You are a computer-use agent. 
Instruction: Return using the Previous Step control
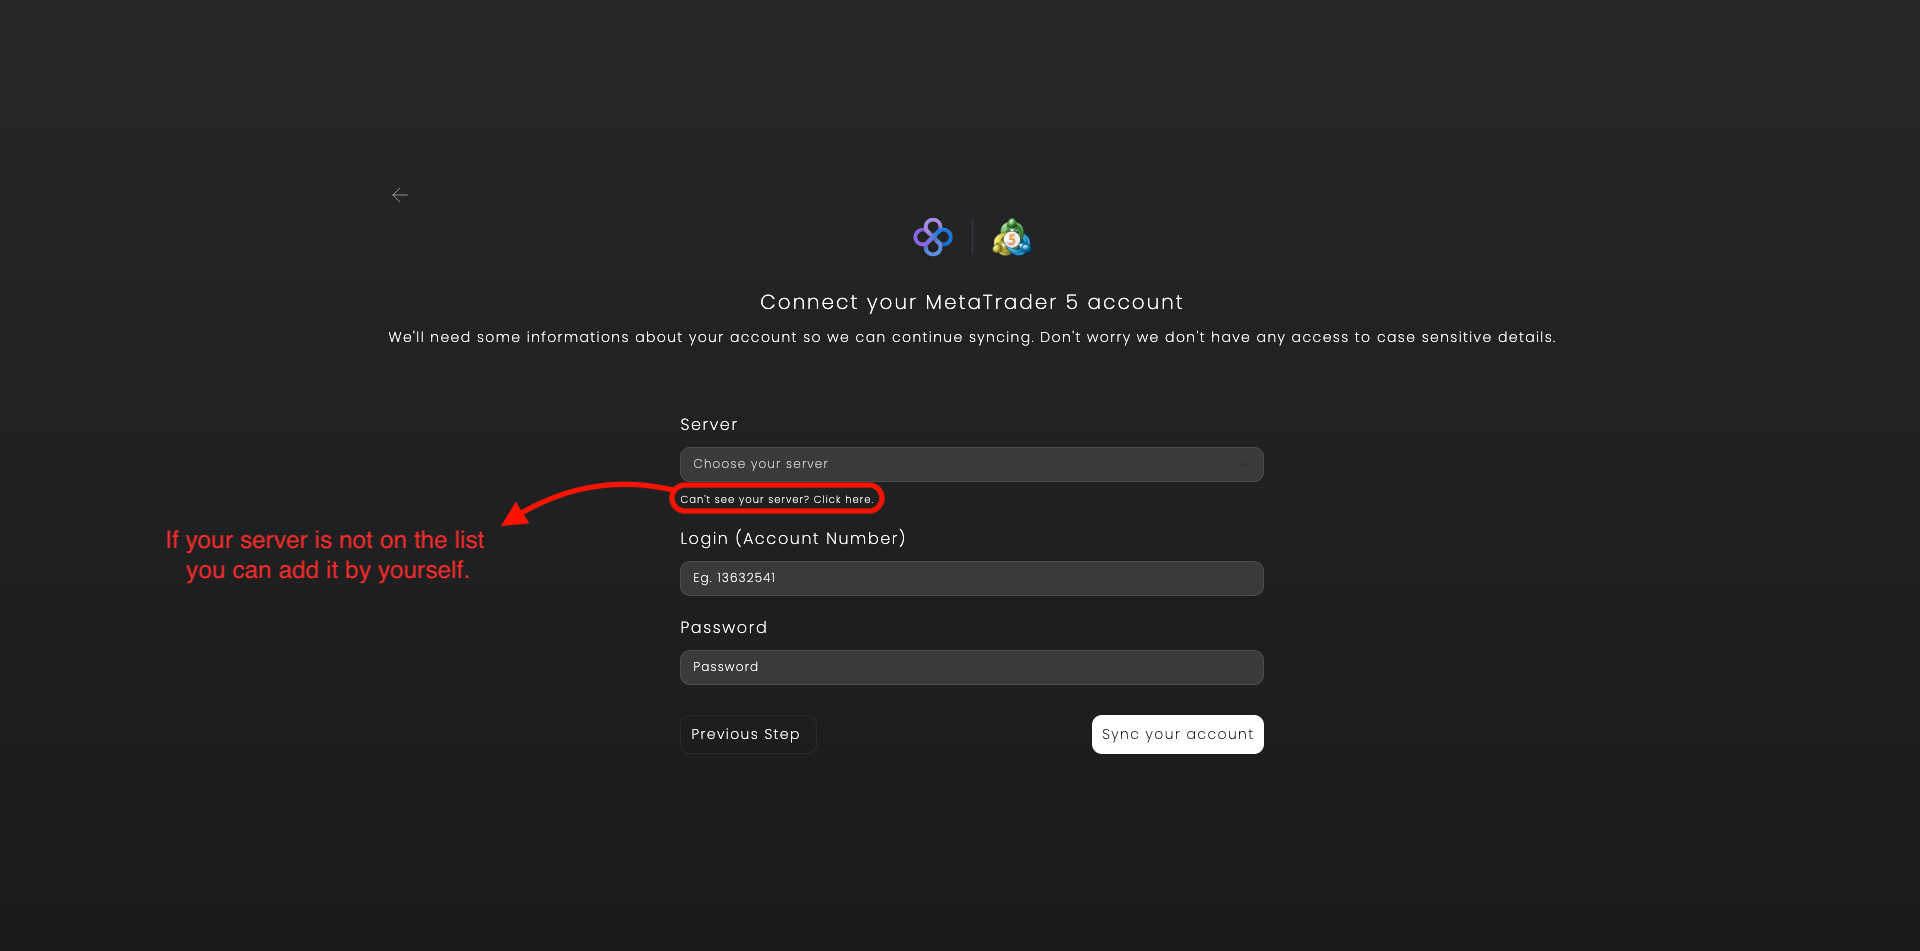747,734
